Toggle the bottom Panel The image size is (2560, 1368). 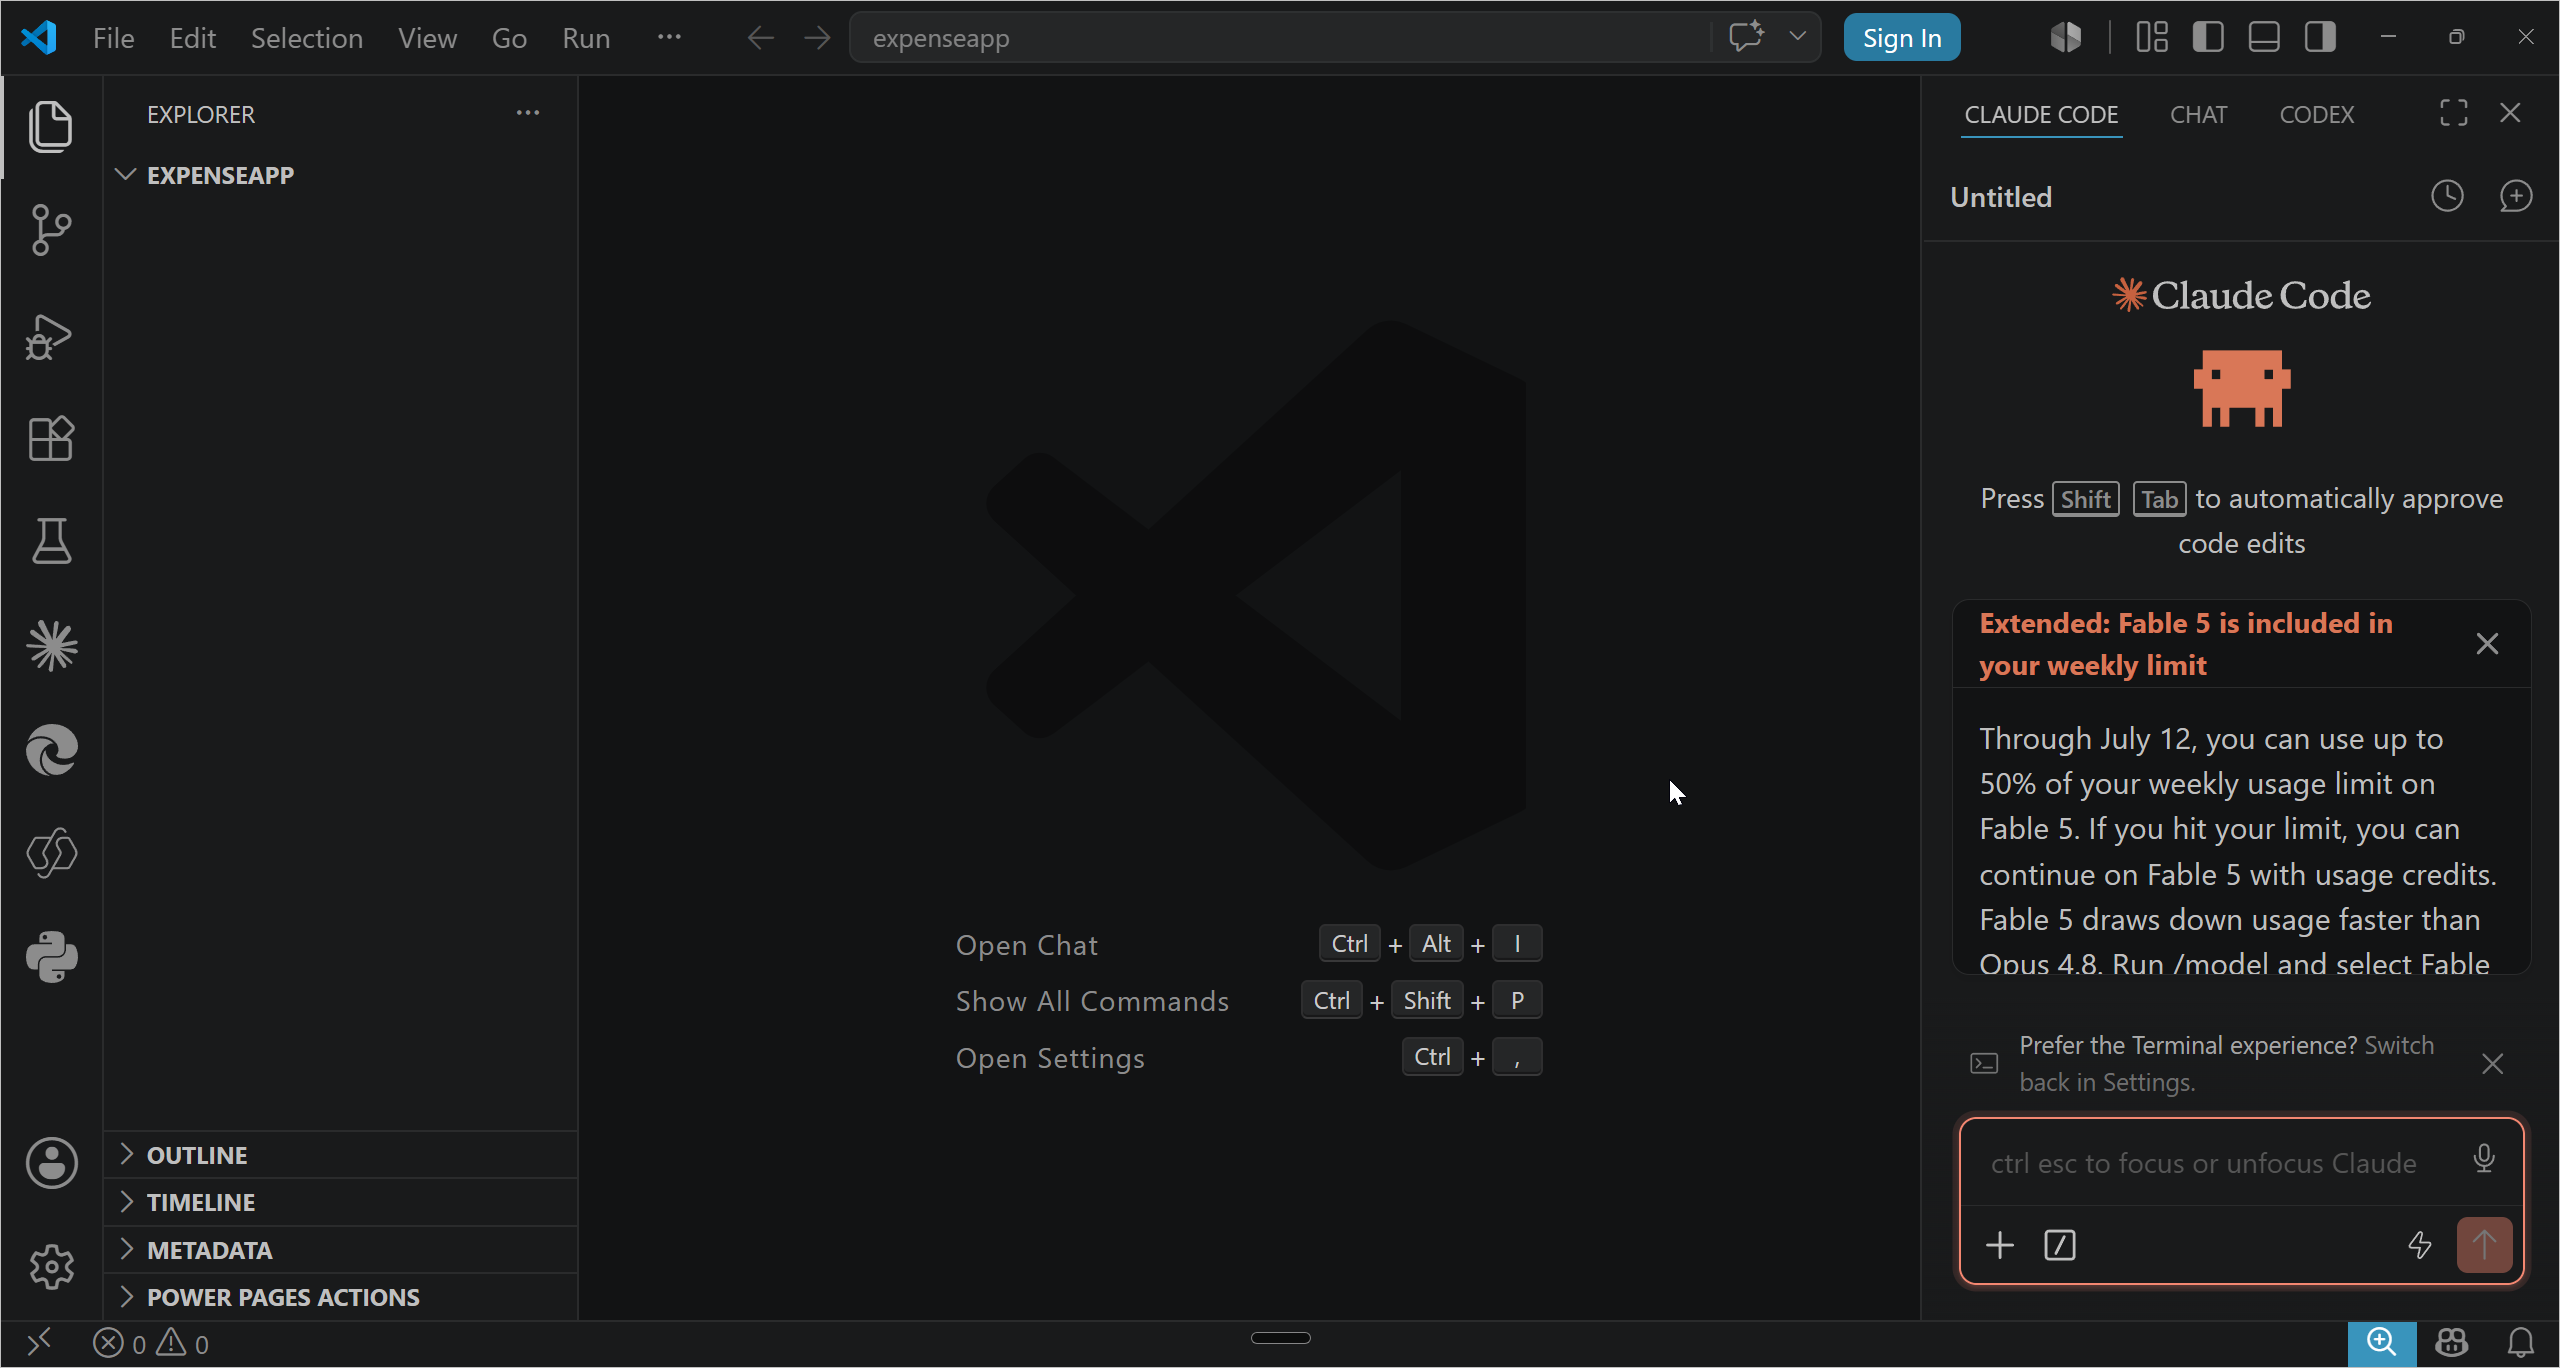(x=2264, y=38)
